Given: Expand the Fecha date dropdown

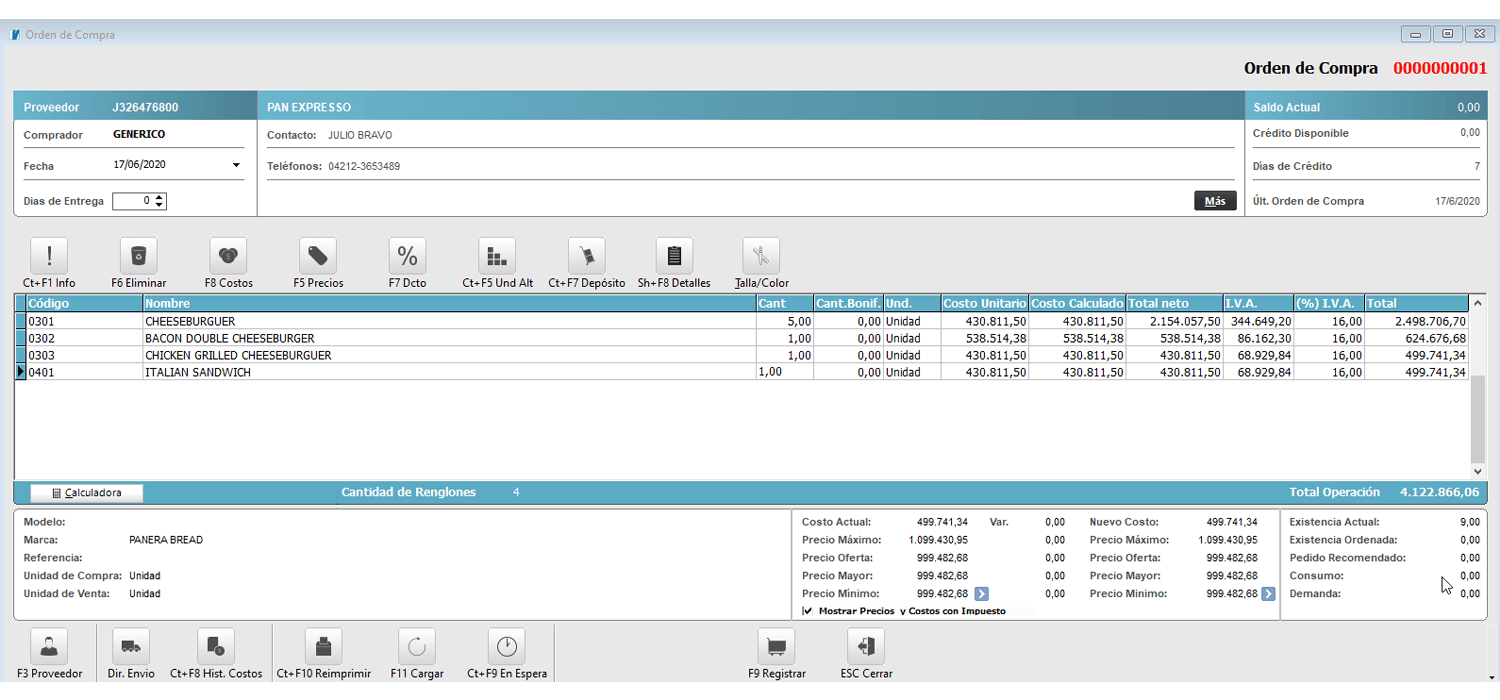Looking at the screenshot, I should 236,166.
